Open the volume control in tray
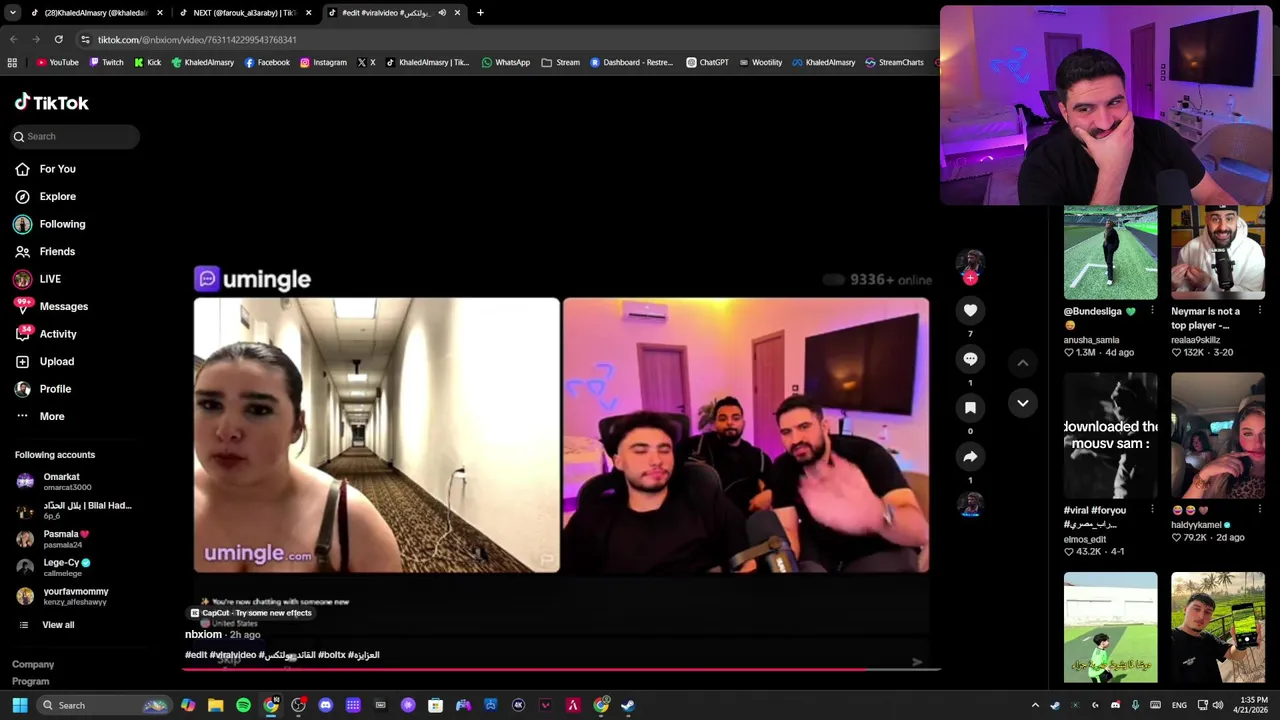 pos(1217,705)
